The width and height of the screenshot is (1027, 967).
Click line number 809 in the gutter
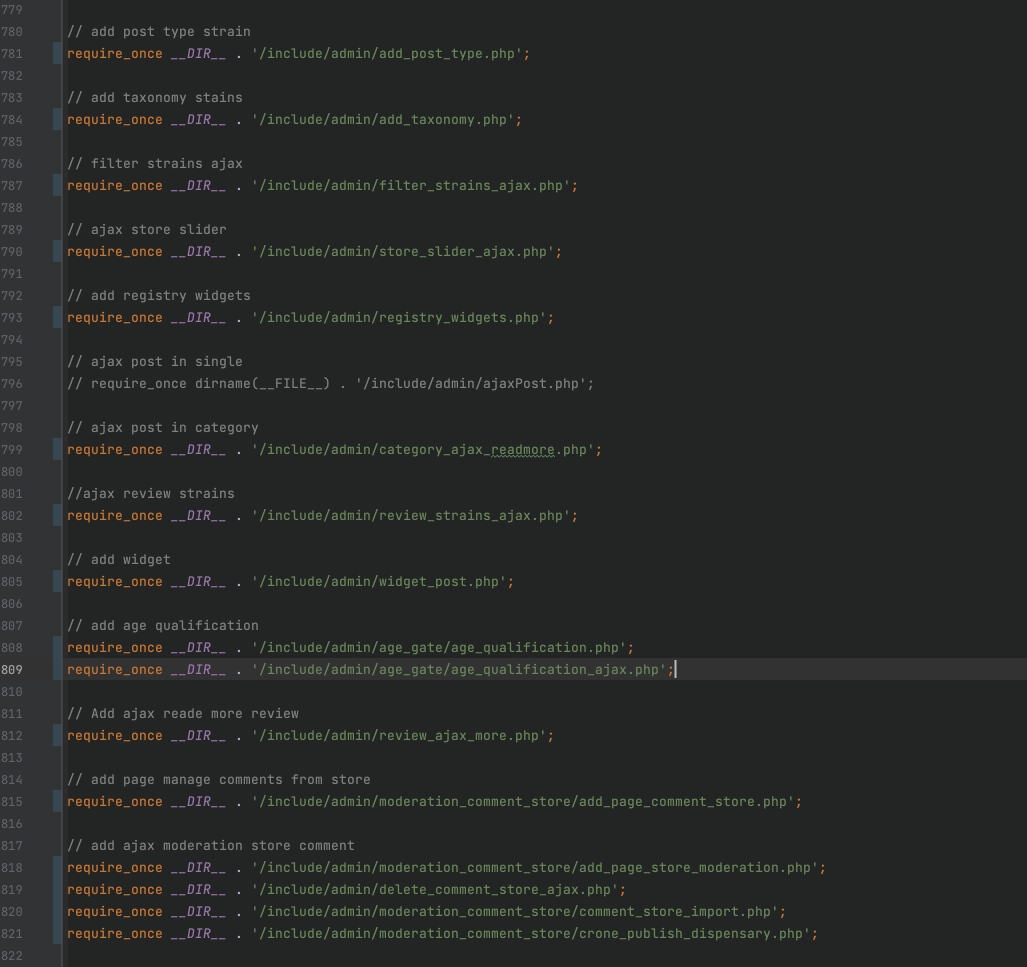14,669
